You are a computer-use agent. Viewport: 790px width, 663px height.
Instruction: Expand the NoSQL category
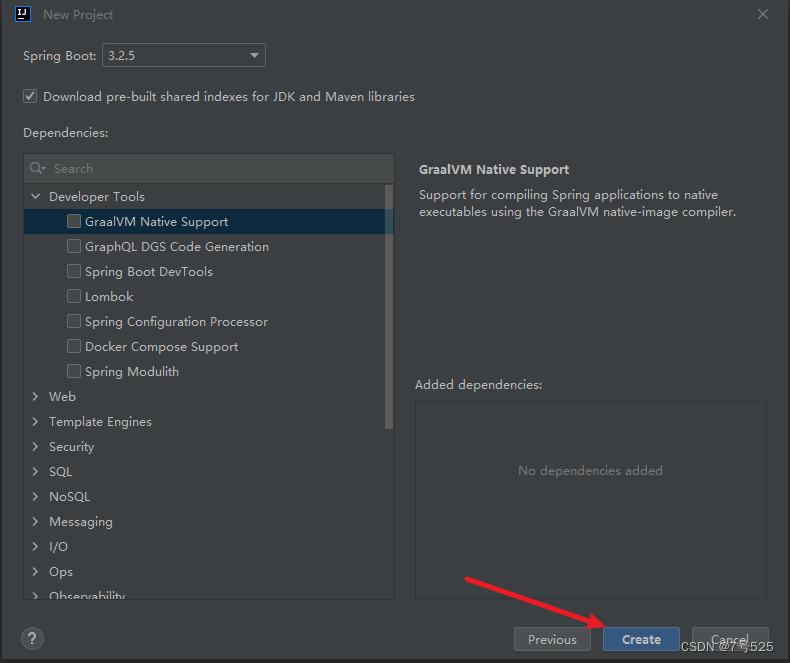pos(35,496)
